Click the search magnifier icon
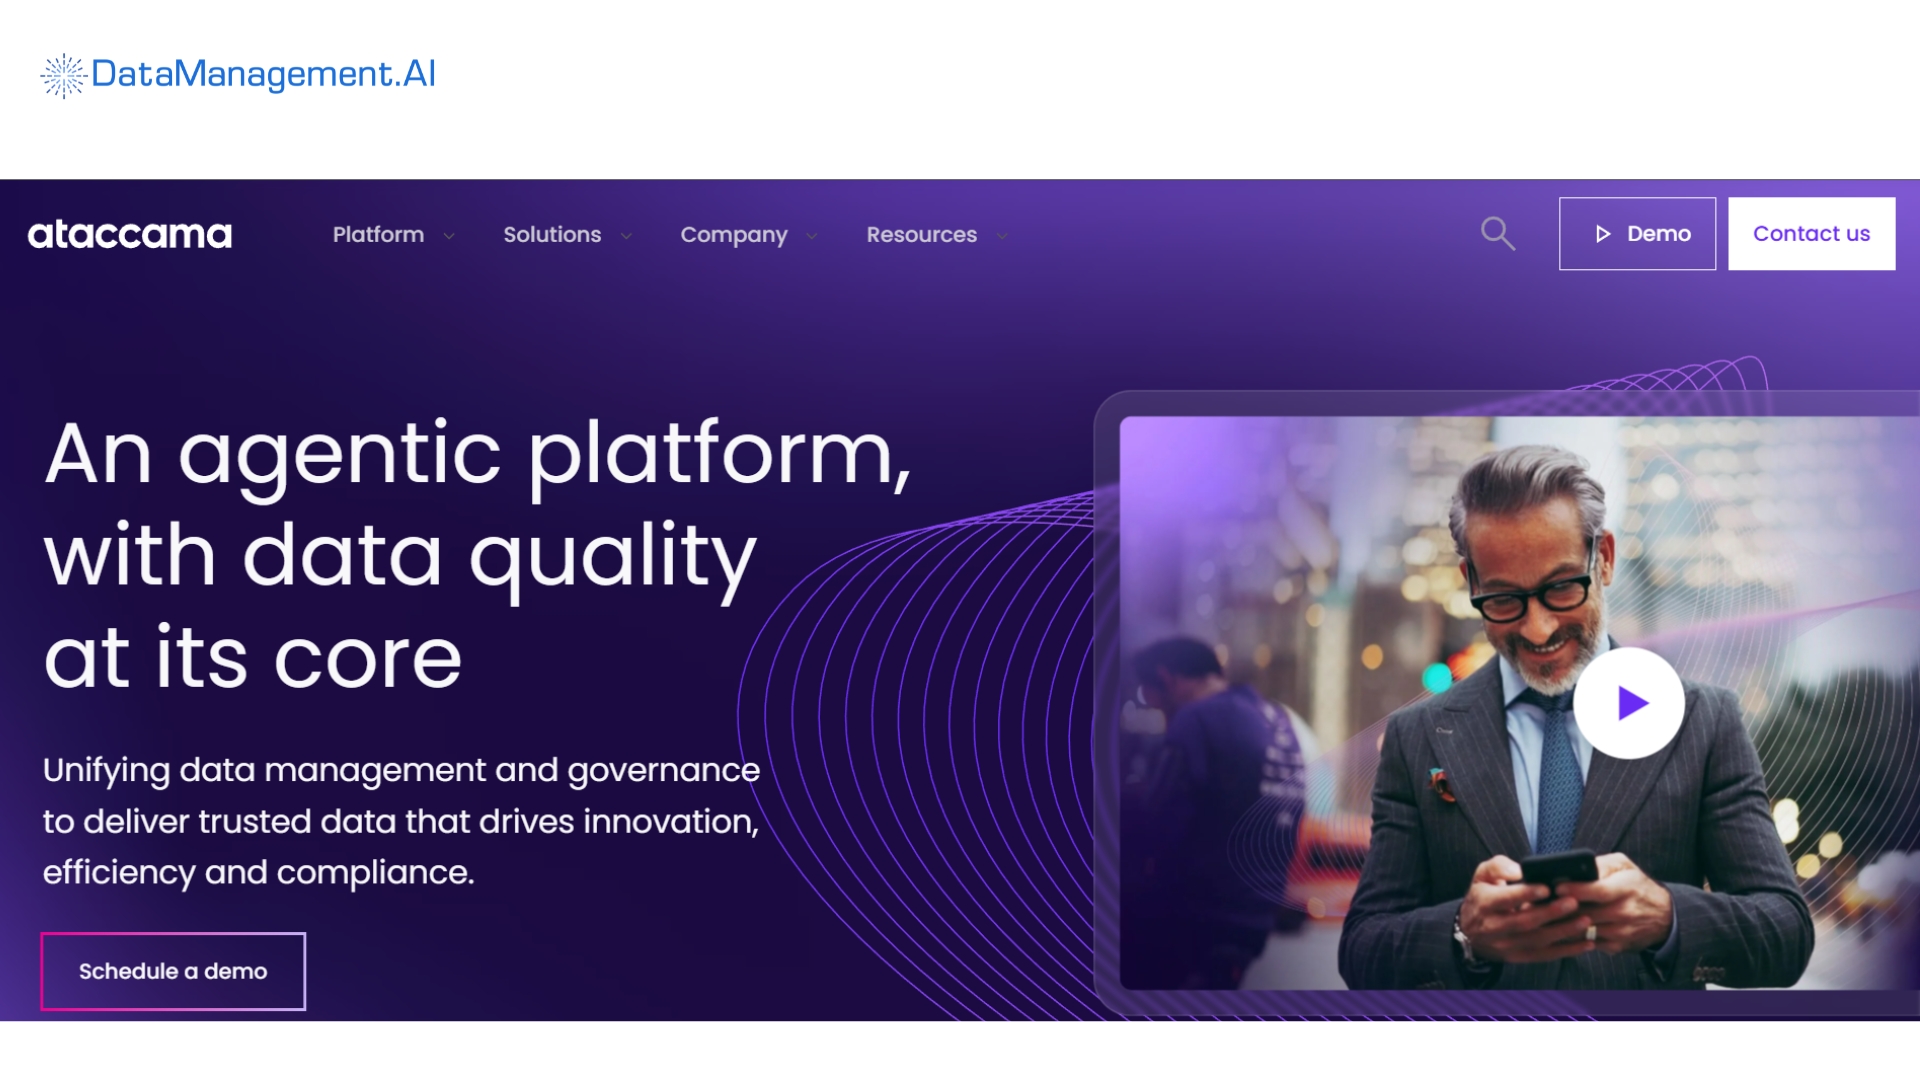Image resolution: width=1920 pixels, height=1080 pixels. tap(1497, 233)
